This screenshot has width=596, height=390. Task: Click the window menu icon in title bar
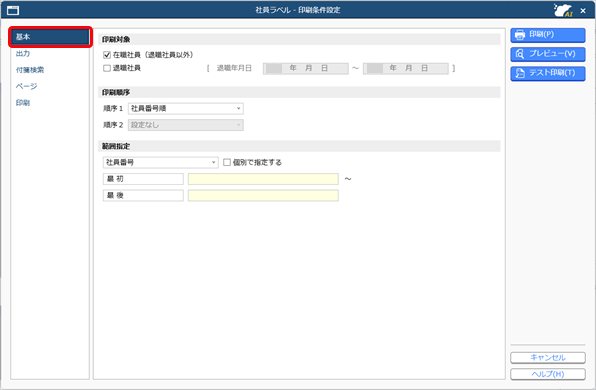(x=13, y=10)
